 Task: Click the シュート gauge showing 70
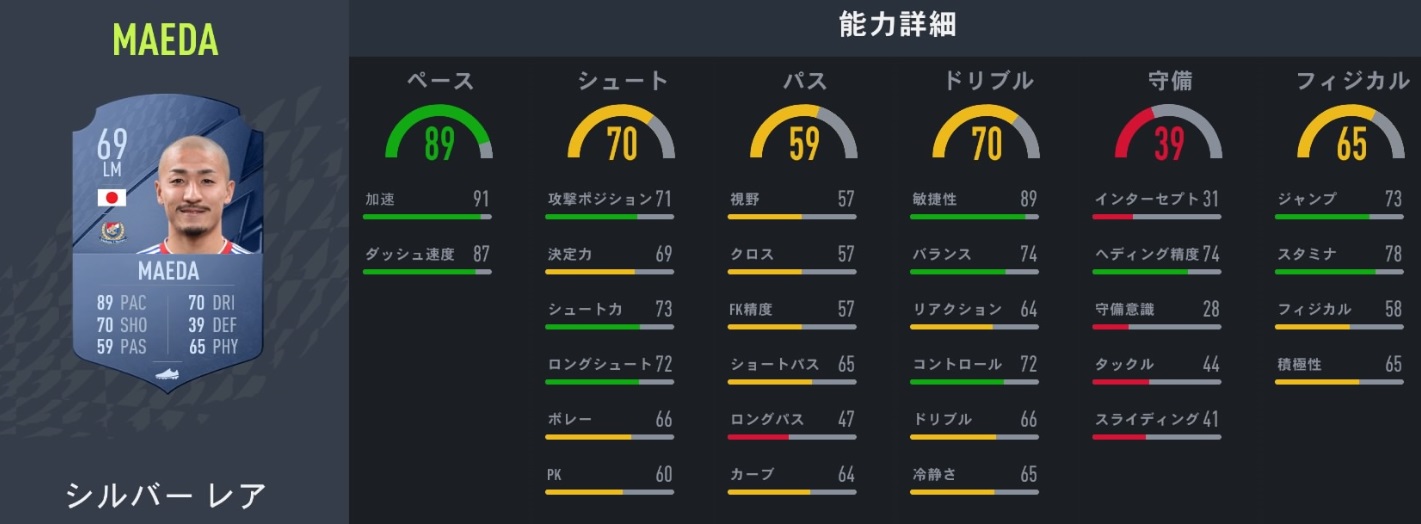click(x=621, y=134)
